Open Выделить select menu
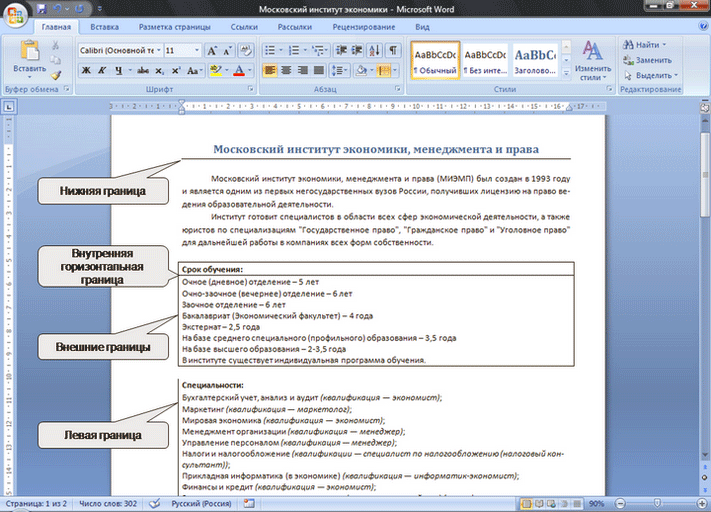Viewport: 711px width, 512px height. pyautogui.click(x=651, y=75)
